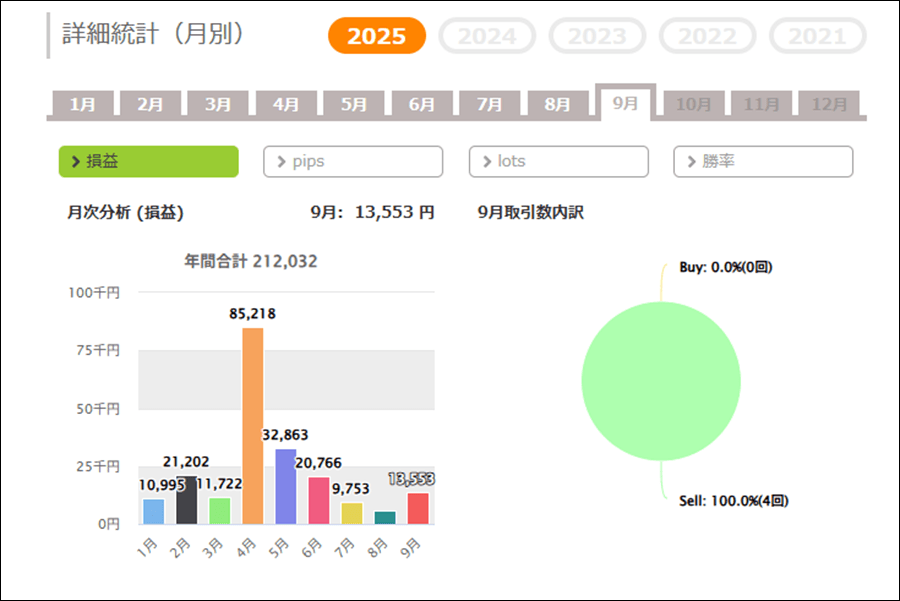Open the 12月 month tab

click(829, 104)
